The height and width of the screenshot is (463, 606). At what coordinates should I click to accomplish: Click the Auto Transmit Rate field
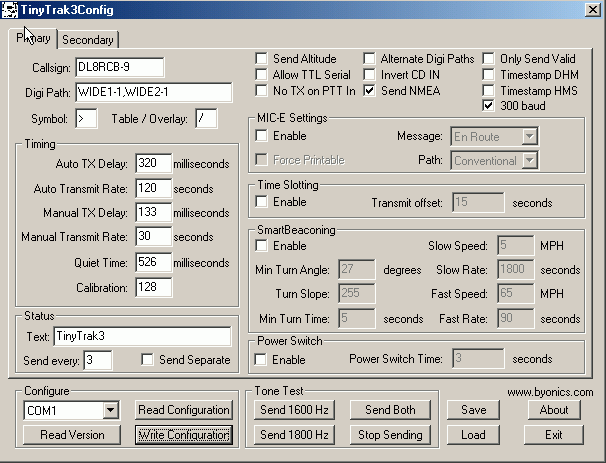pyautogui.click(x=153, y=188)
